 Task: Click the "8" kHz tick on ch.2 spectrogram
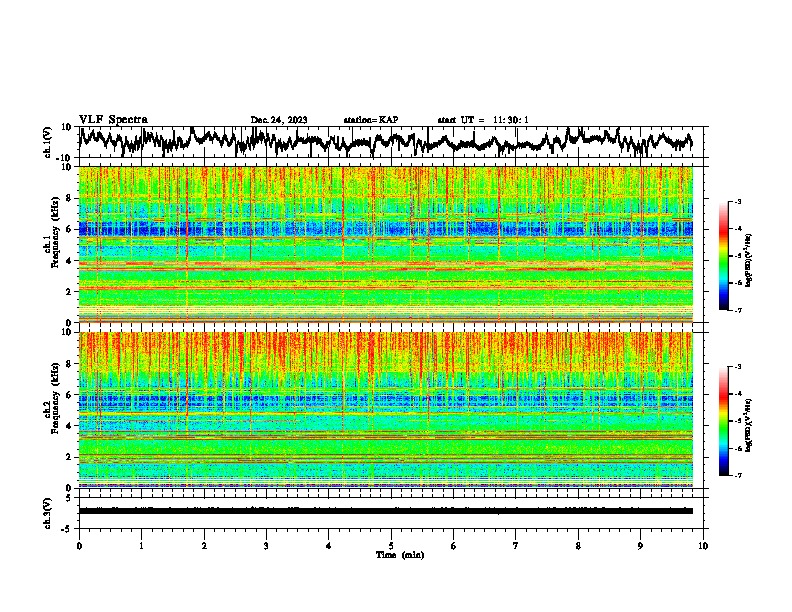[70, 364]
